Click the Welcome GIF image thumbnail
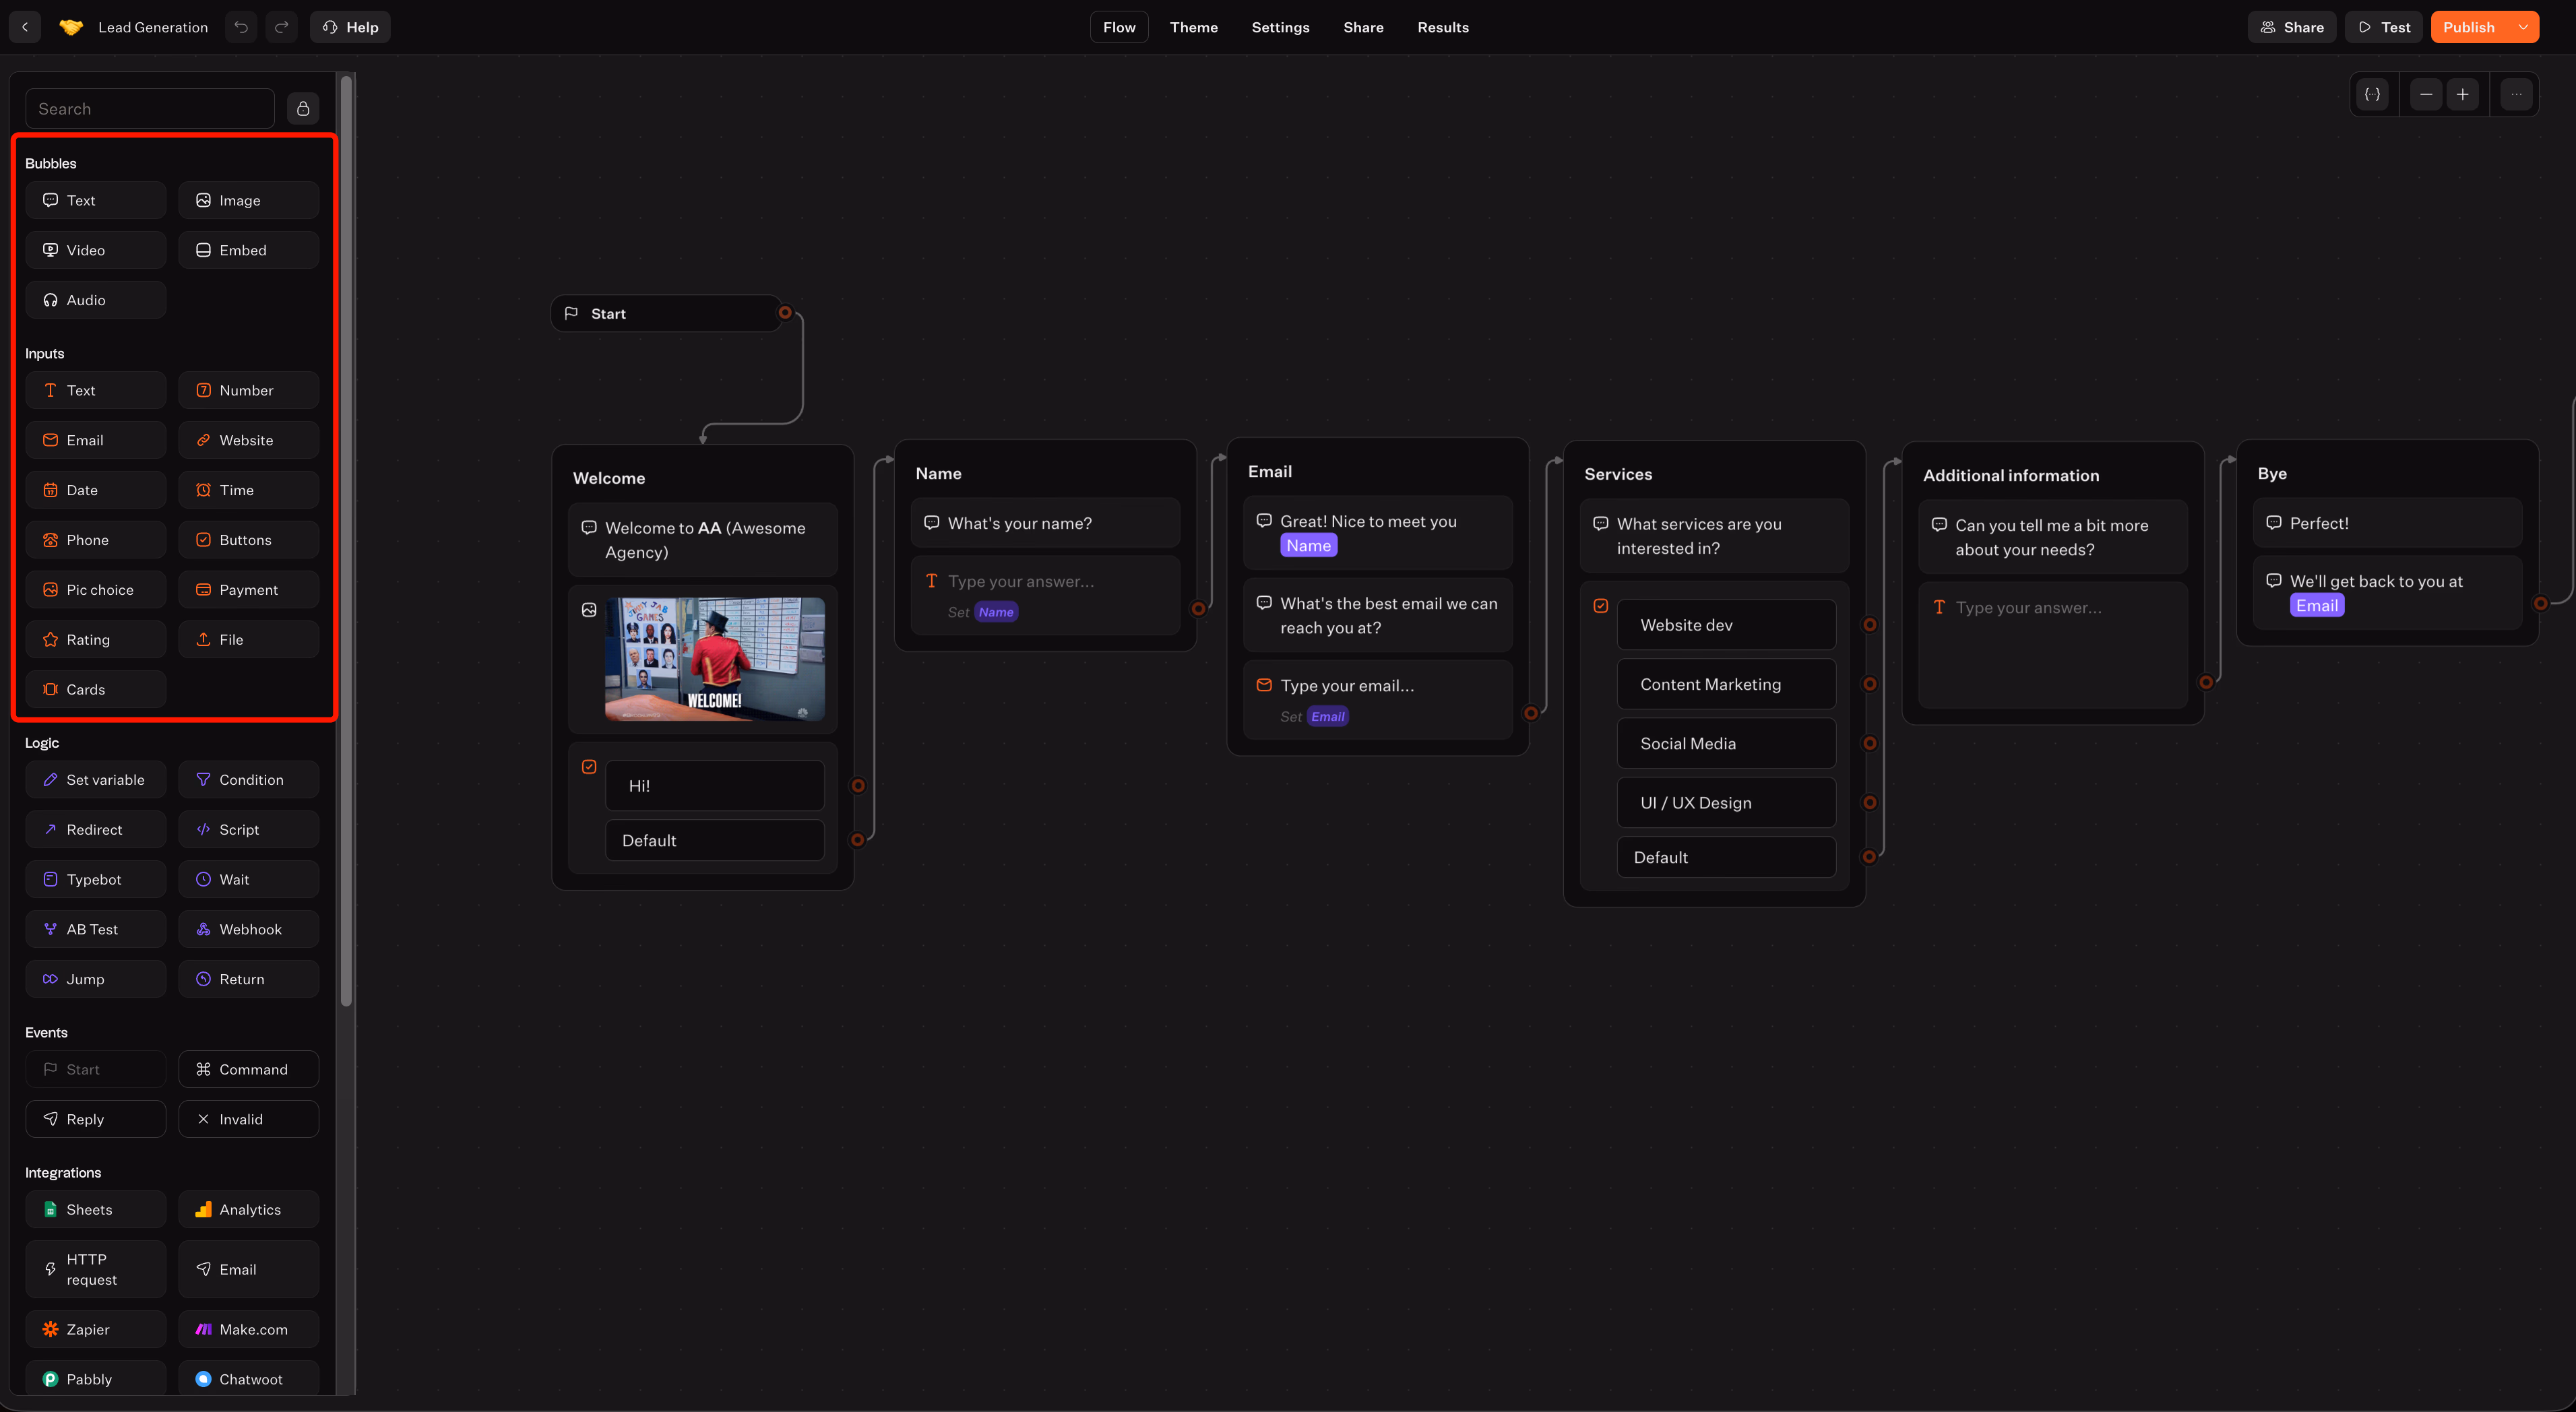Image resolution: width=2576 pixels, height=1412 pixels. tap(714, 659)
